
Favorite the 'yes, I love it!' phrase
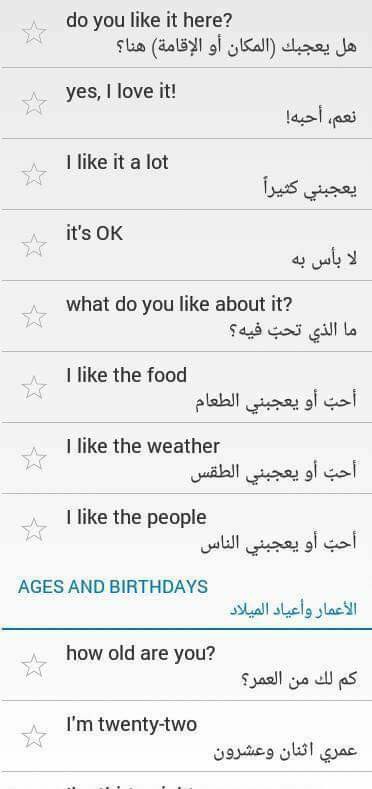coord(34,104)
